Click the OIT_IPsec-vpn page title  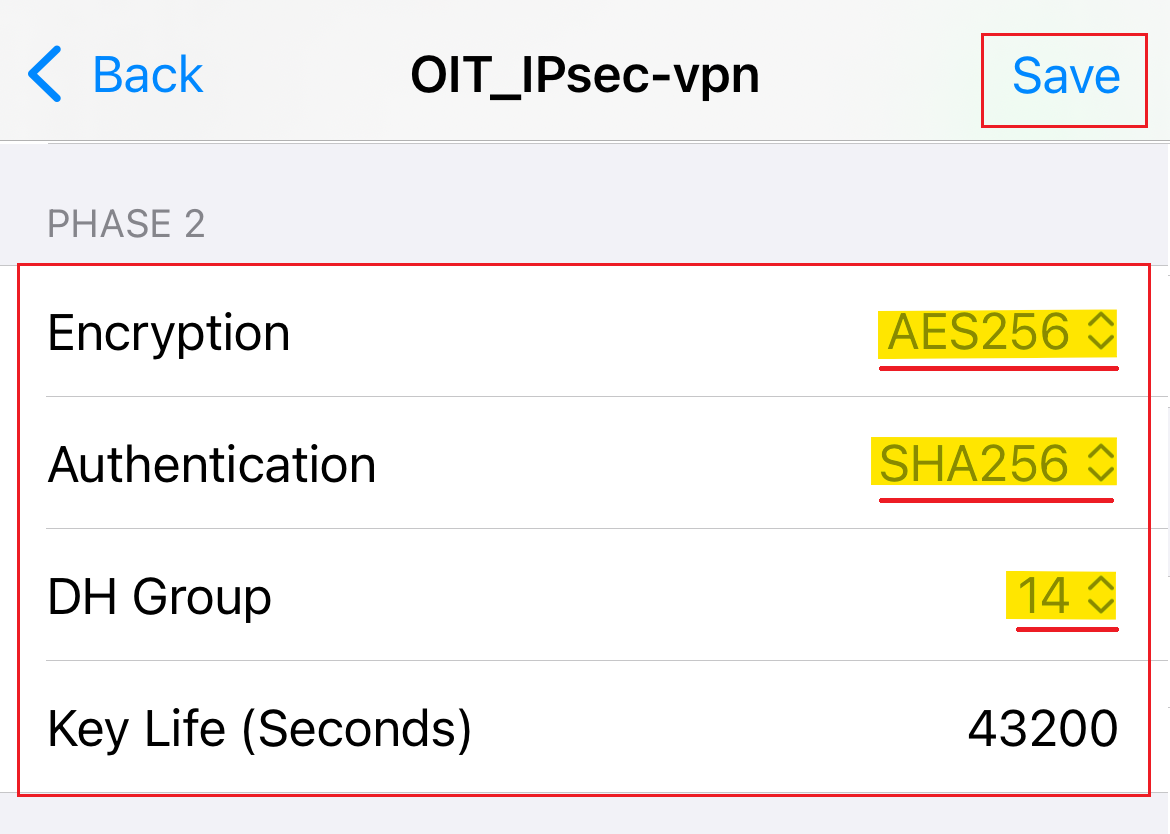(x=585, y=76)
